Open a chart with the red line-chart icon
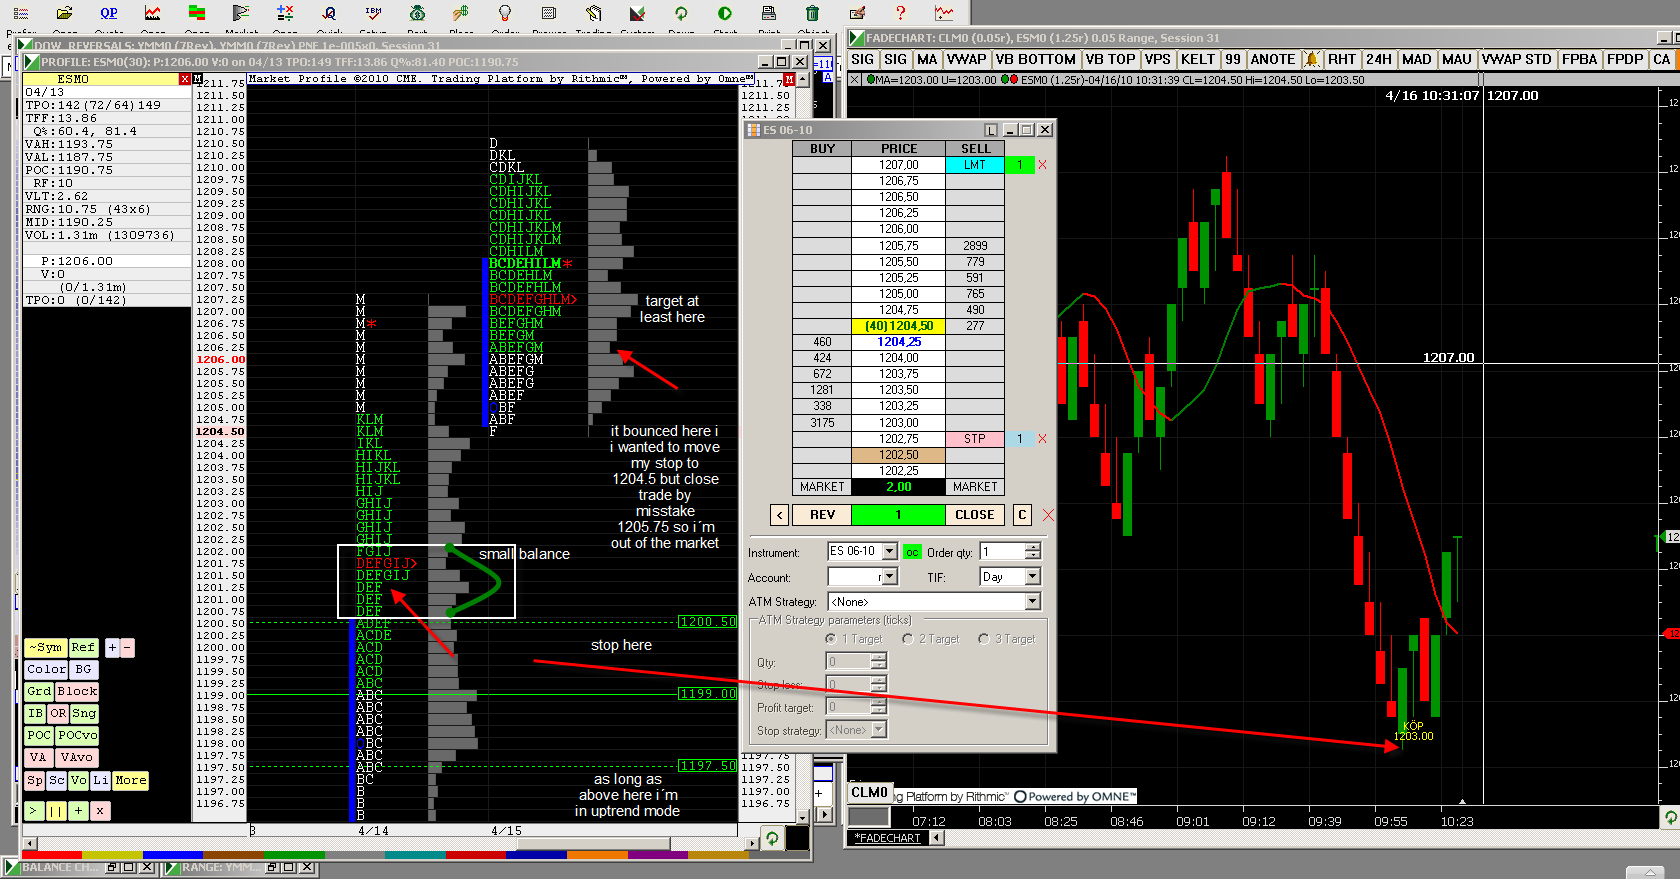Viewport: 1680px width, 879px height. [x=153, y=13]
